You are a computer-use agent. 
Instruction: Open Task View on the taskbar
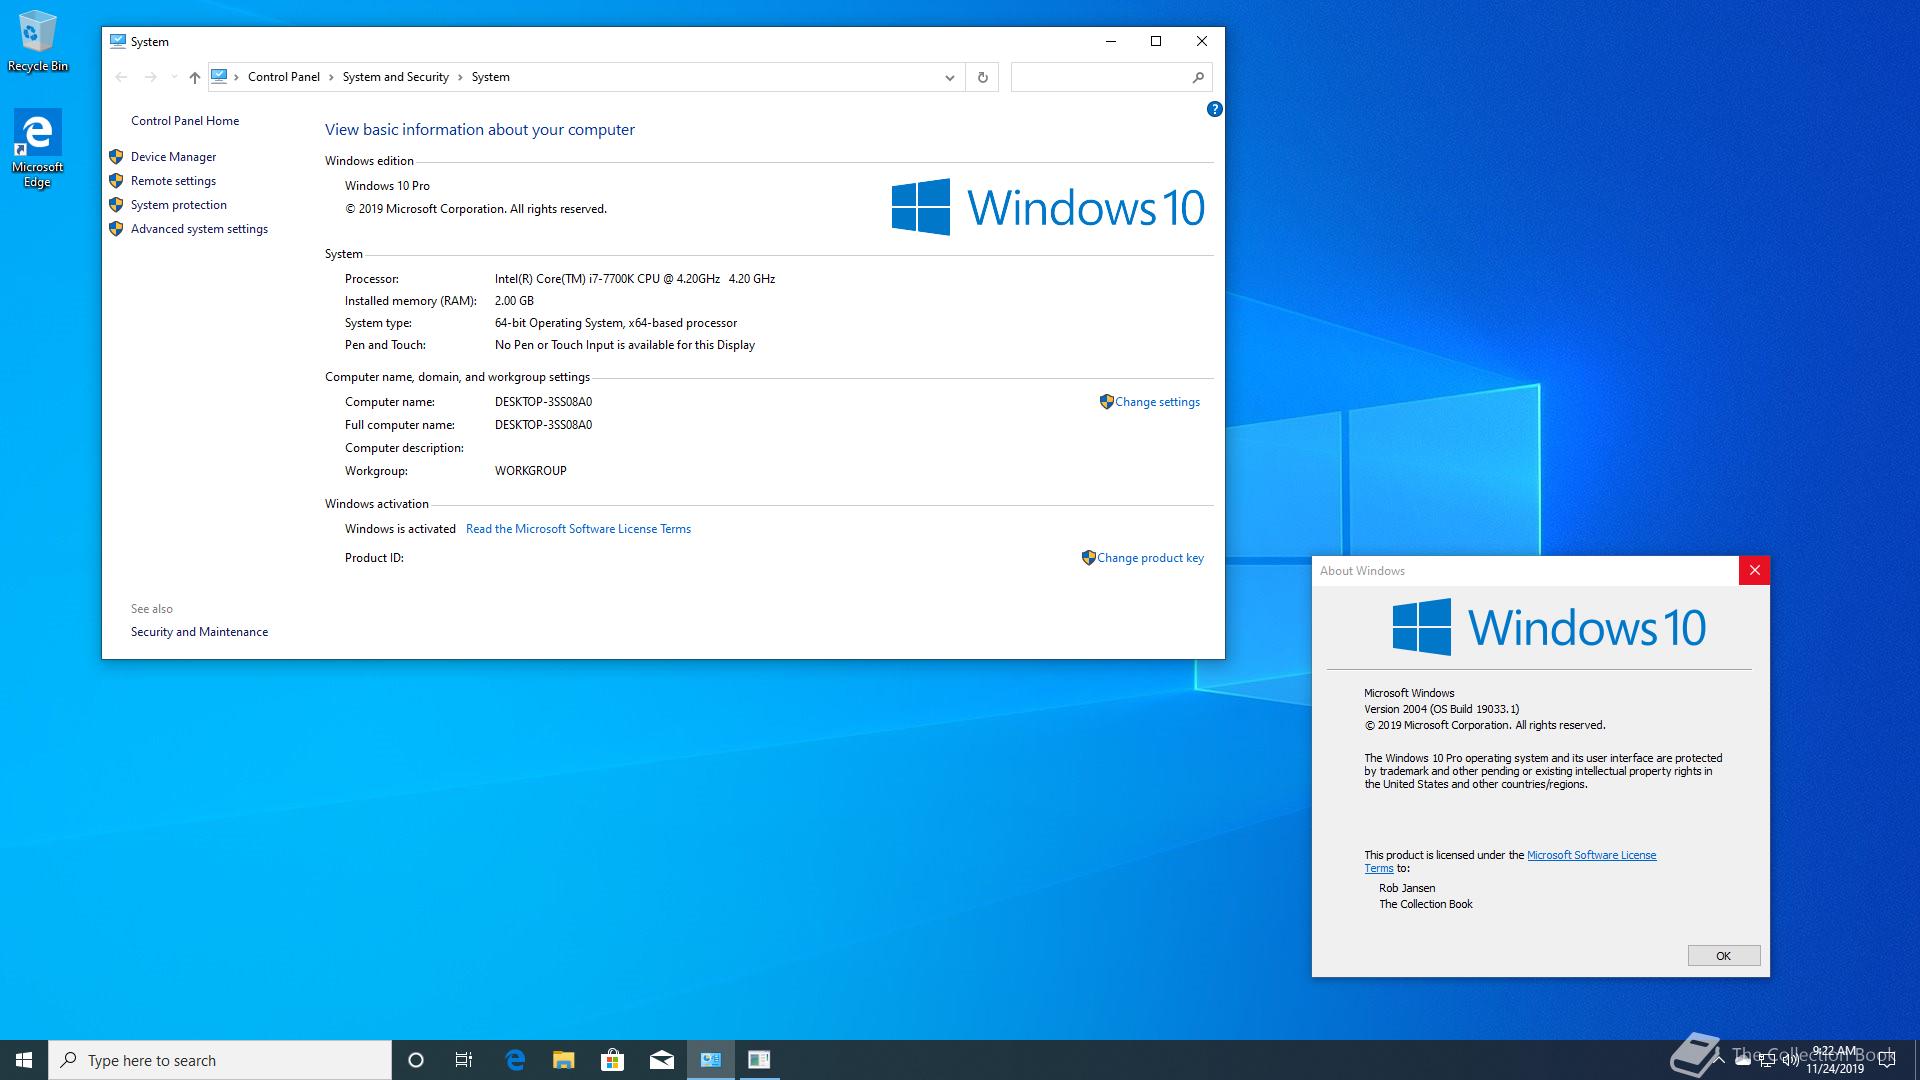click(x=464, y=1060)
